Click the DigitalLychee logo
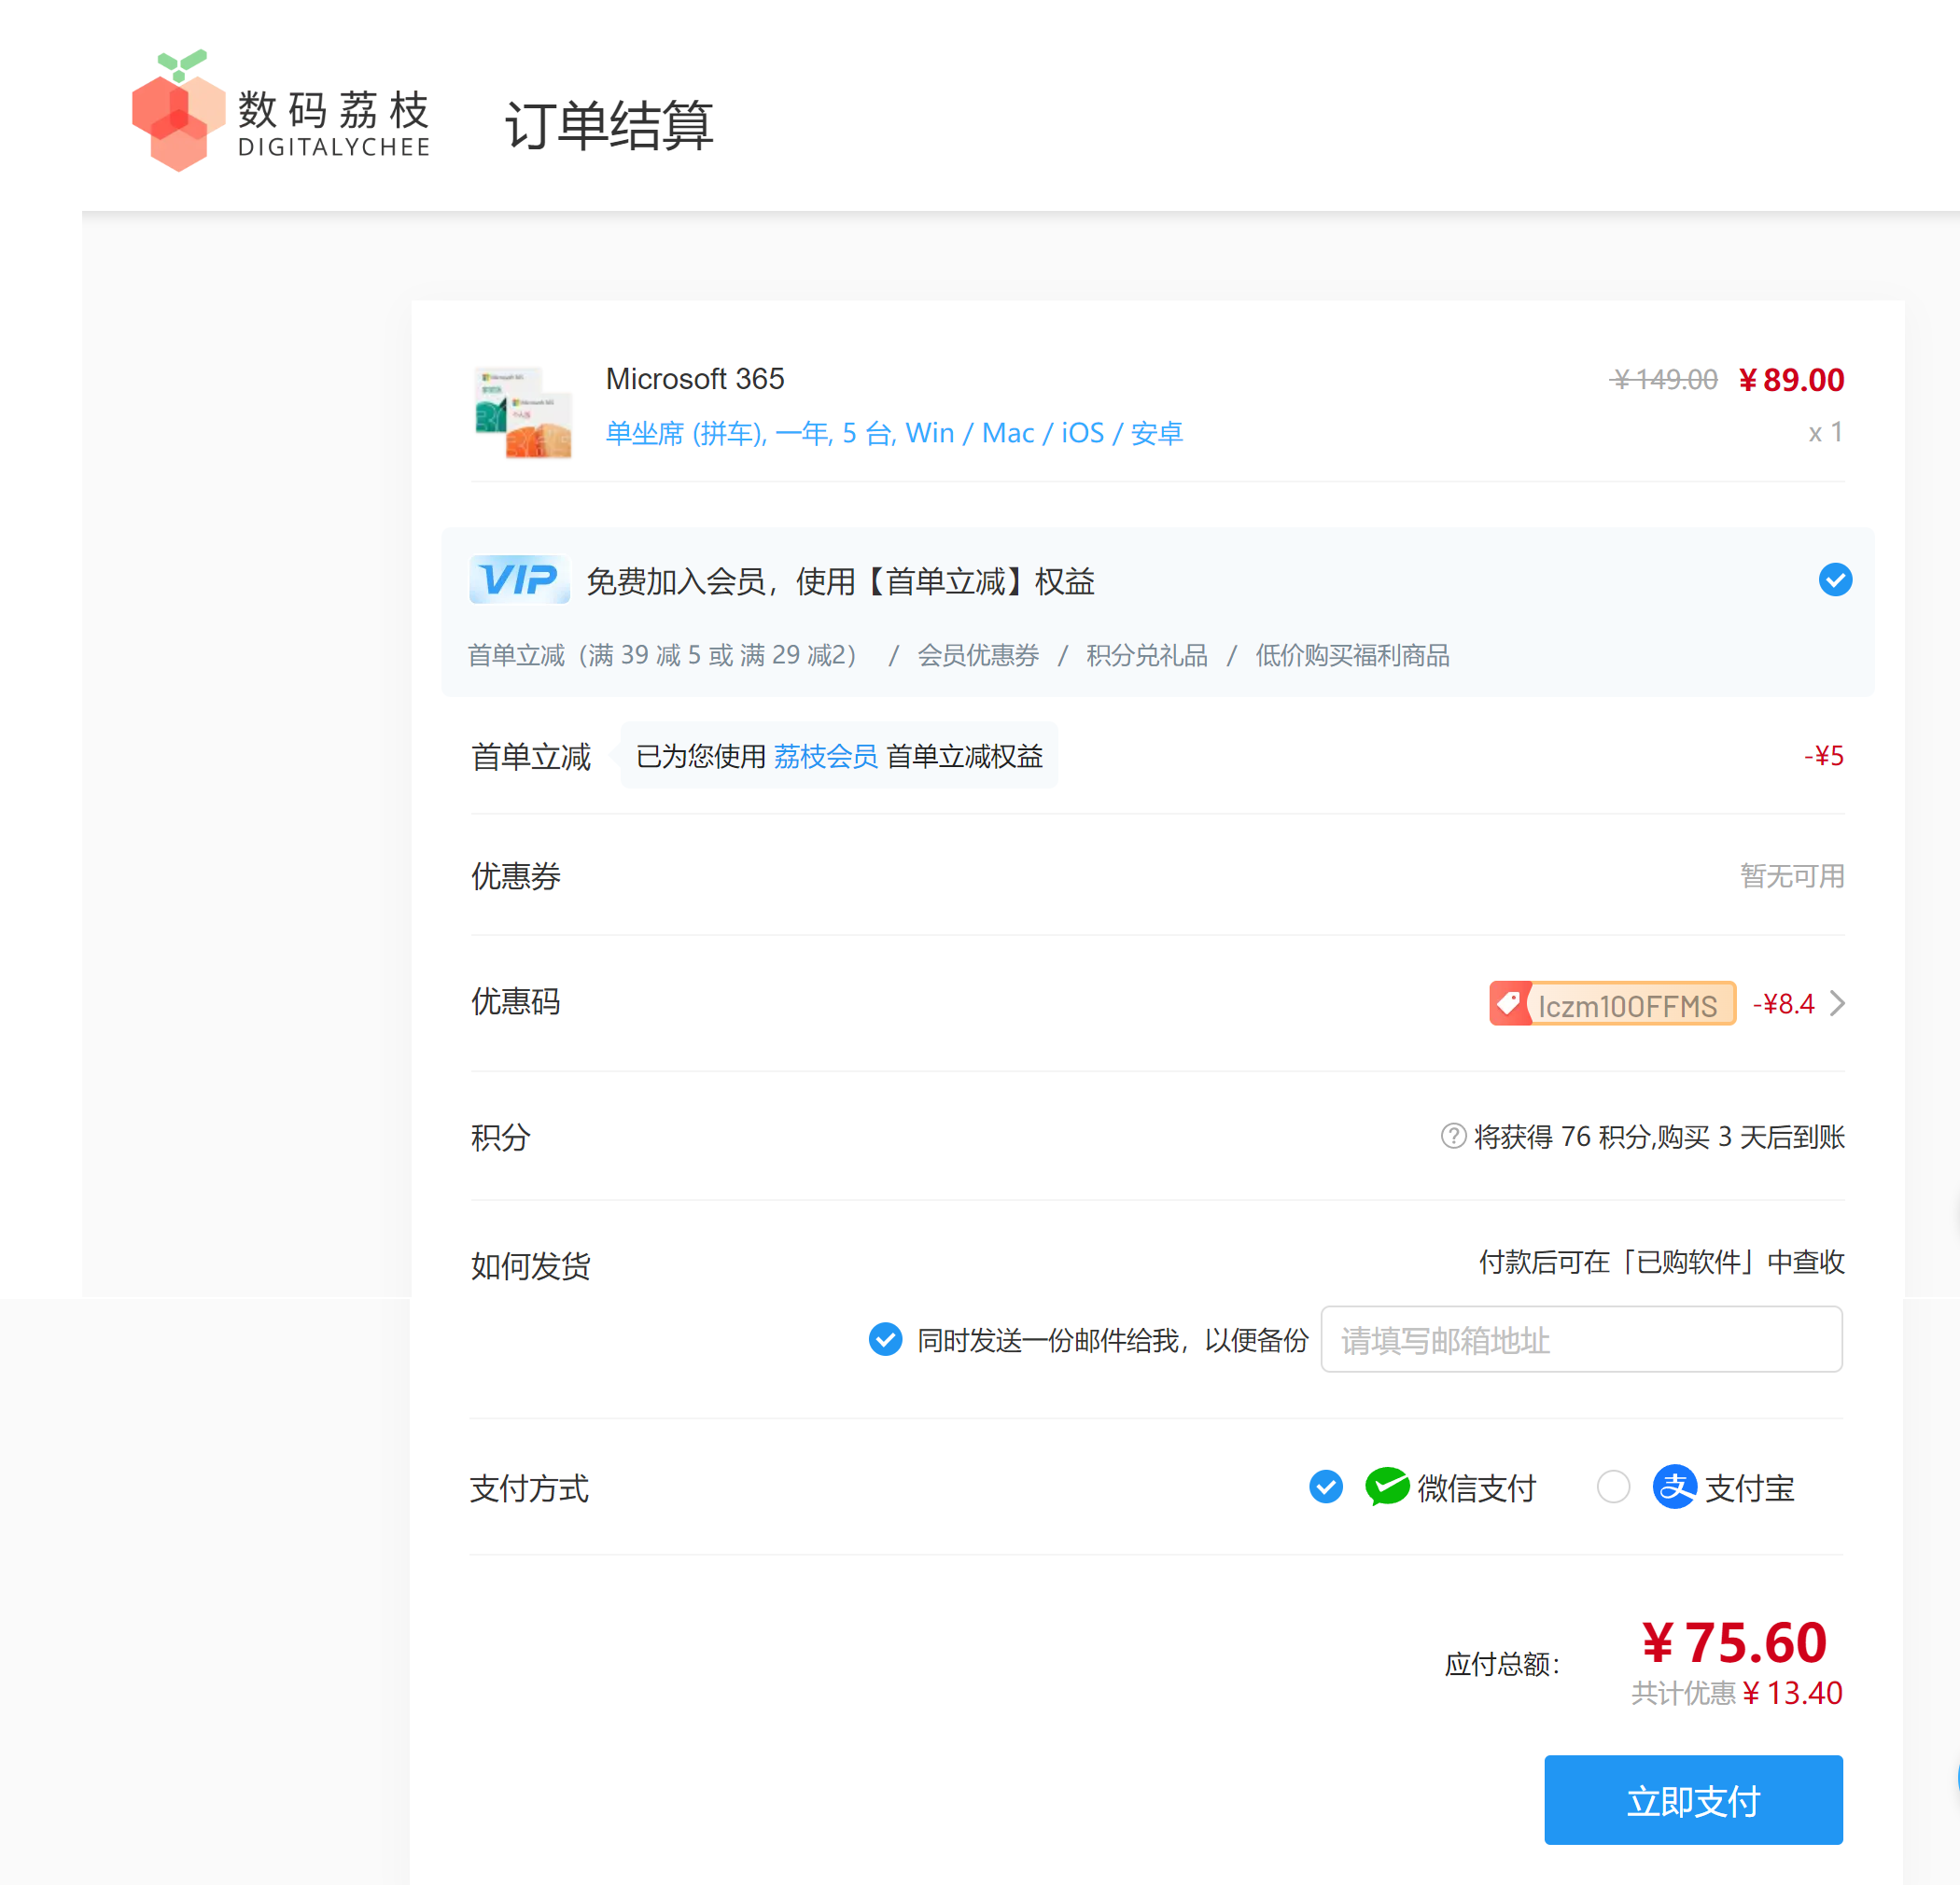Image resolution: width=1960 pixels, height=1885 pixels. 281,111
